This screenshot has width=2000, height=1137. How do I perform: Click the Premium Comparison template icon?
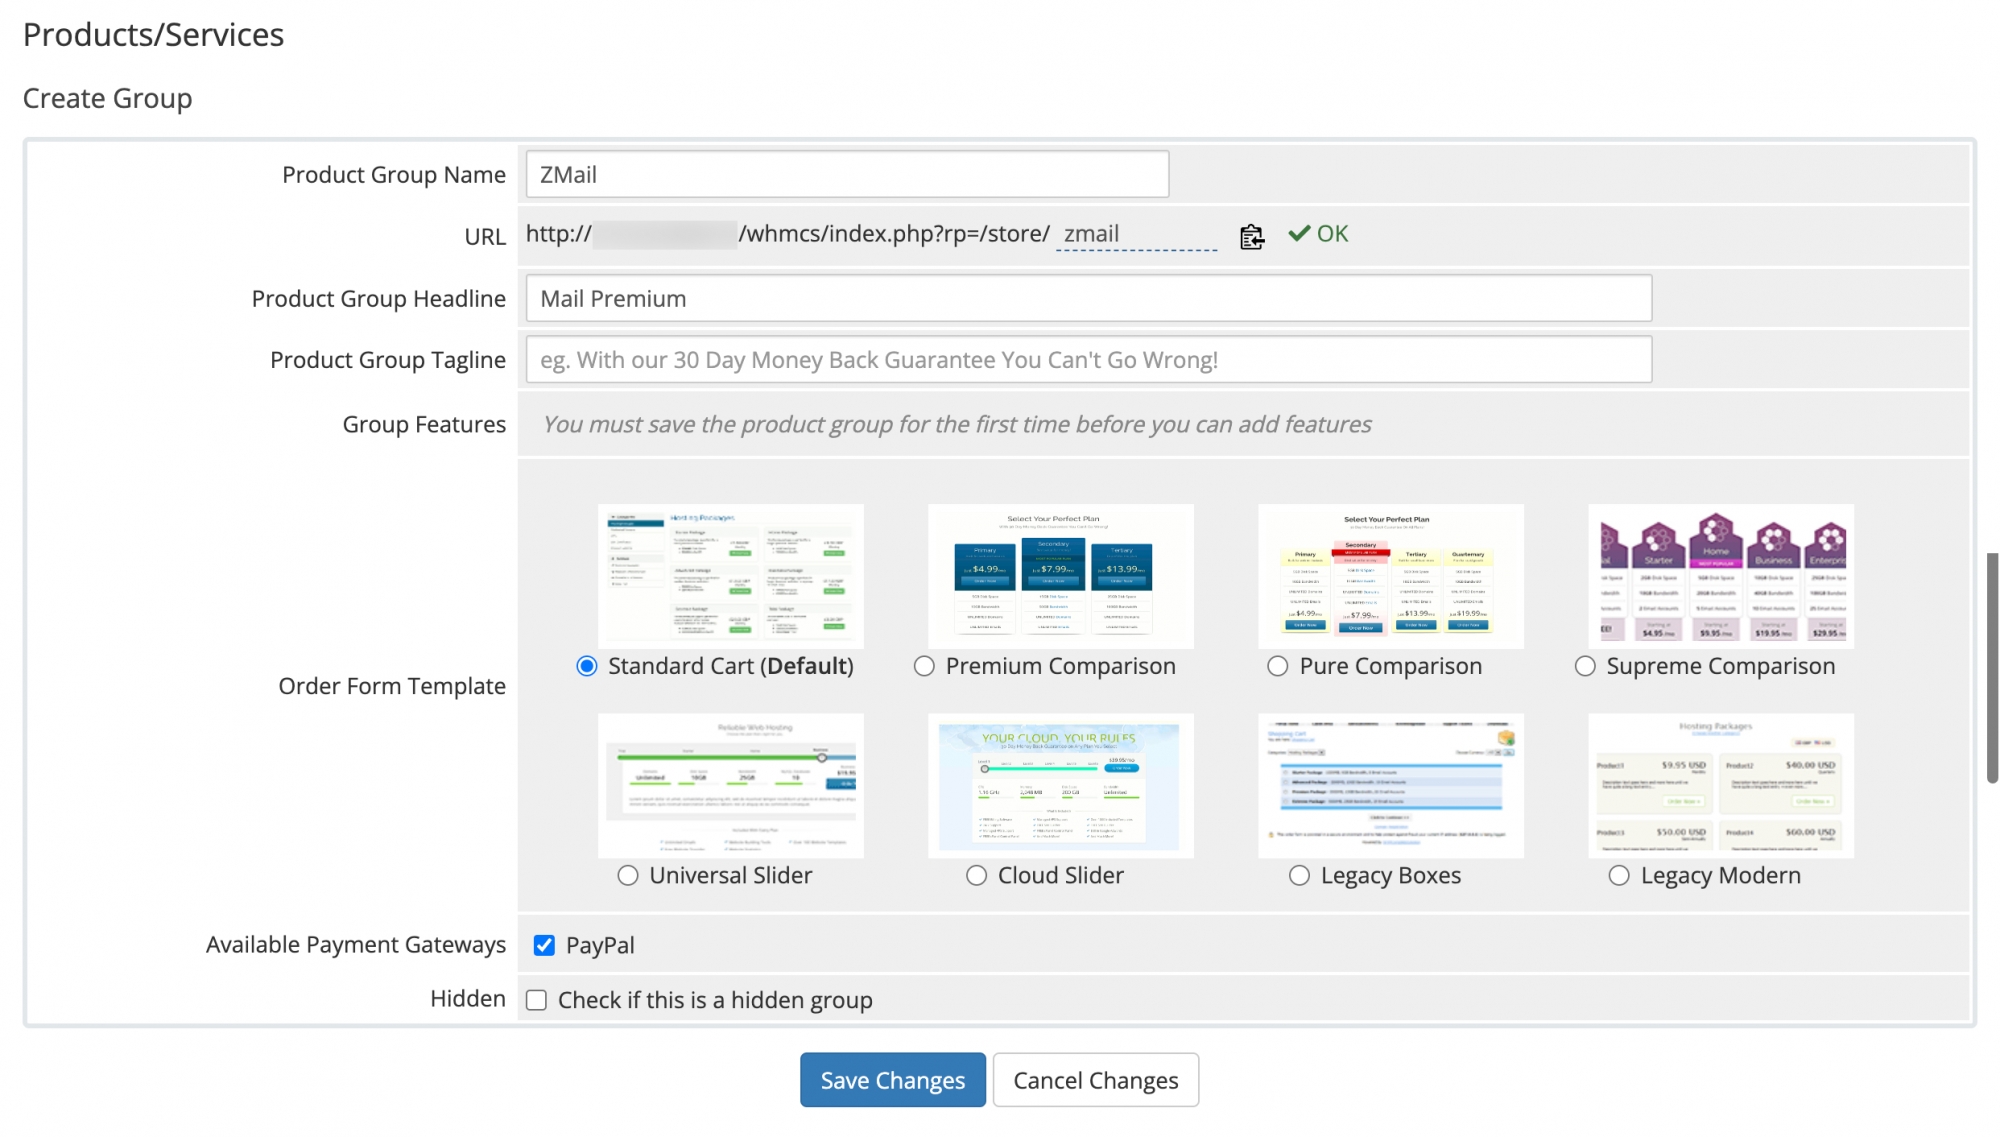coord(1060,575)
